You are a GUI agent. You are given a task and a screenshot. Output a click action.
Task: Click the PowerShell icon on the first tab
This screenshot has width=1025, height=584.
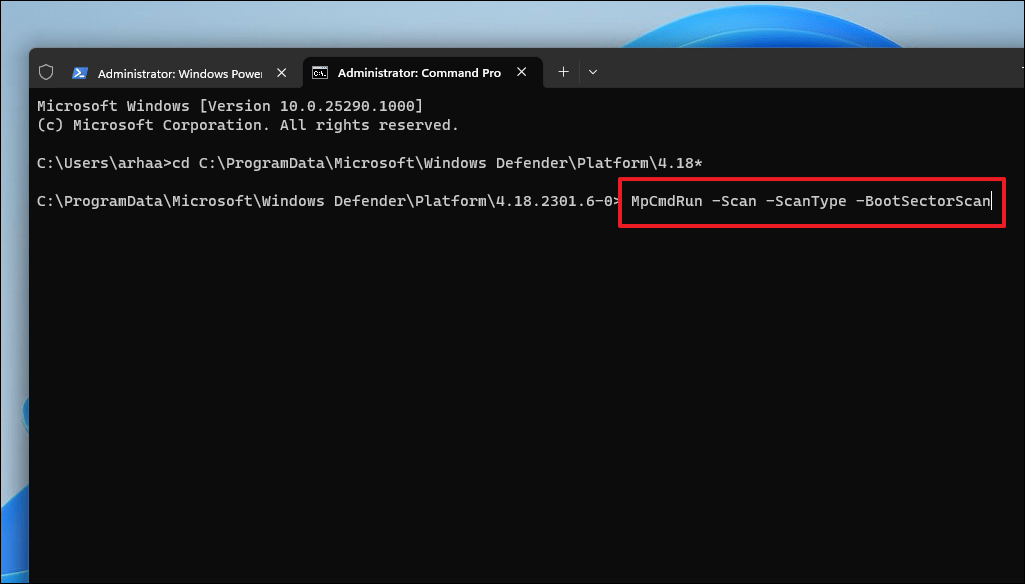pos(79,72)
